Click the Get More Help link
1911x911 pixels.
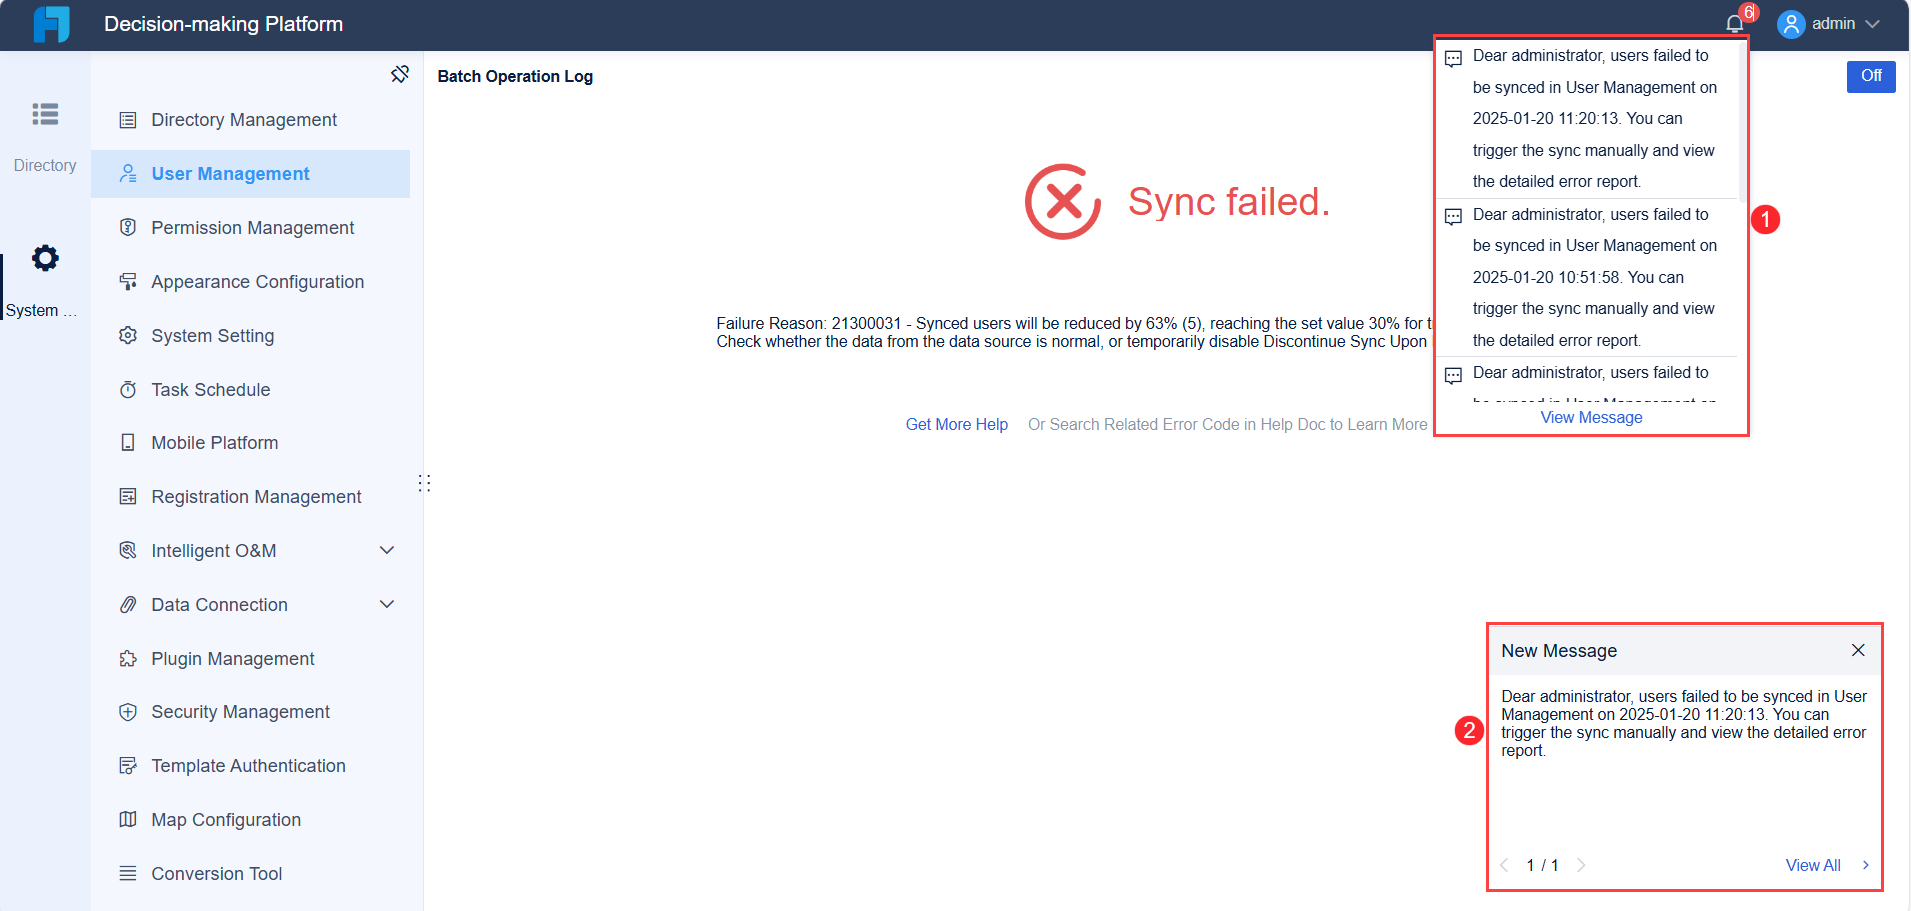(x=956, y=424)
